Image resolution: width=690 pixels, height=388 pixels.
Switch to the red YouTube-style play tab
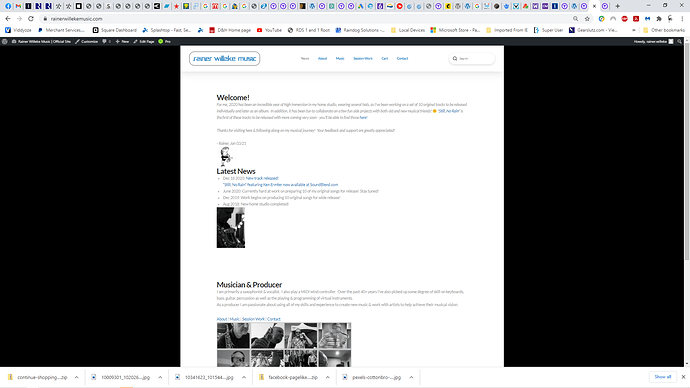(400, 6)
